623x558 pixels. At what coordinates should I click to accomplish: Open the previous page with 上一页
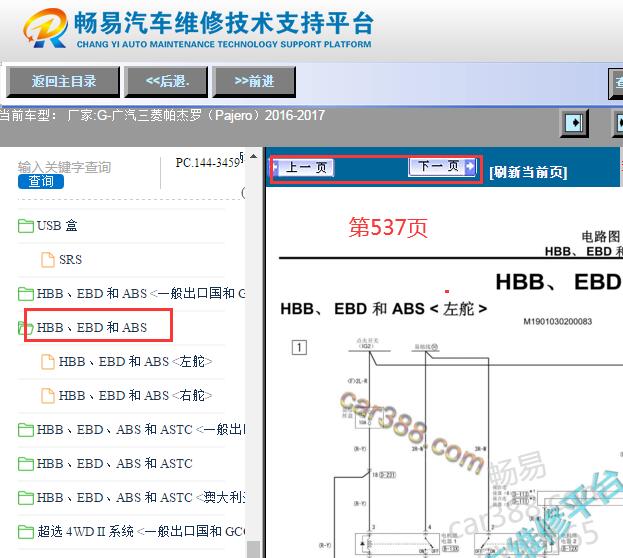click(x=304, y=167)
